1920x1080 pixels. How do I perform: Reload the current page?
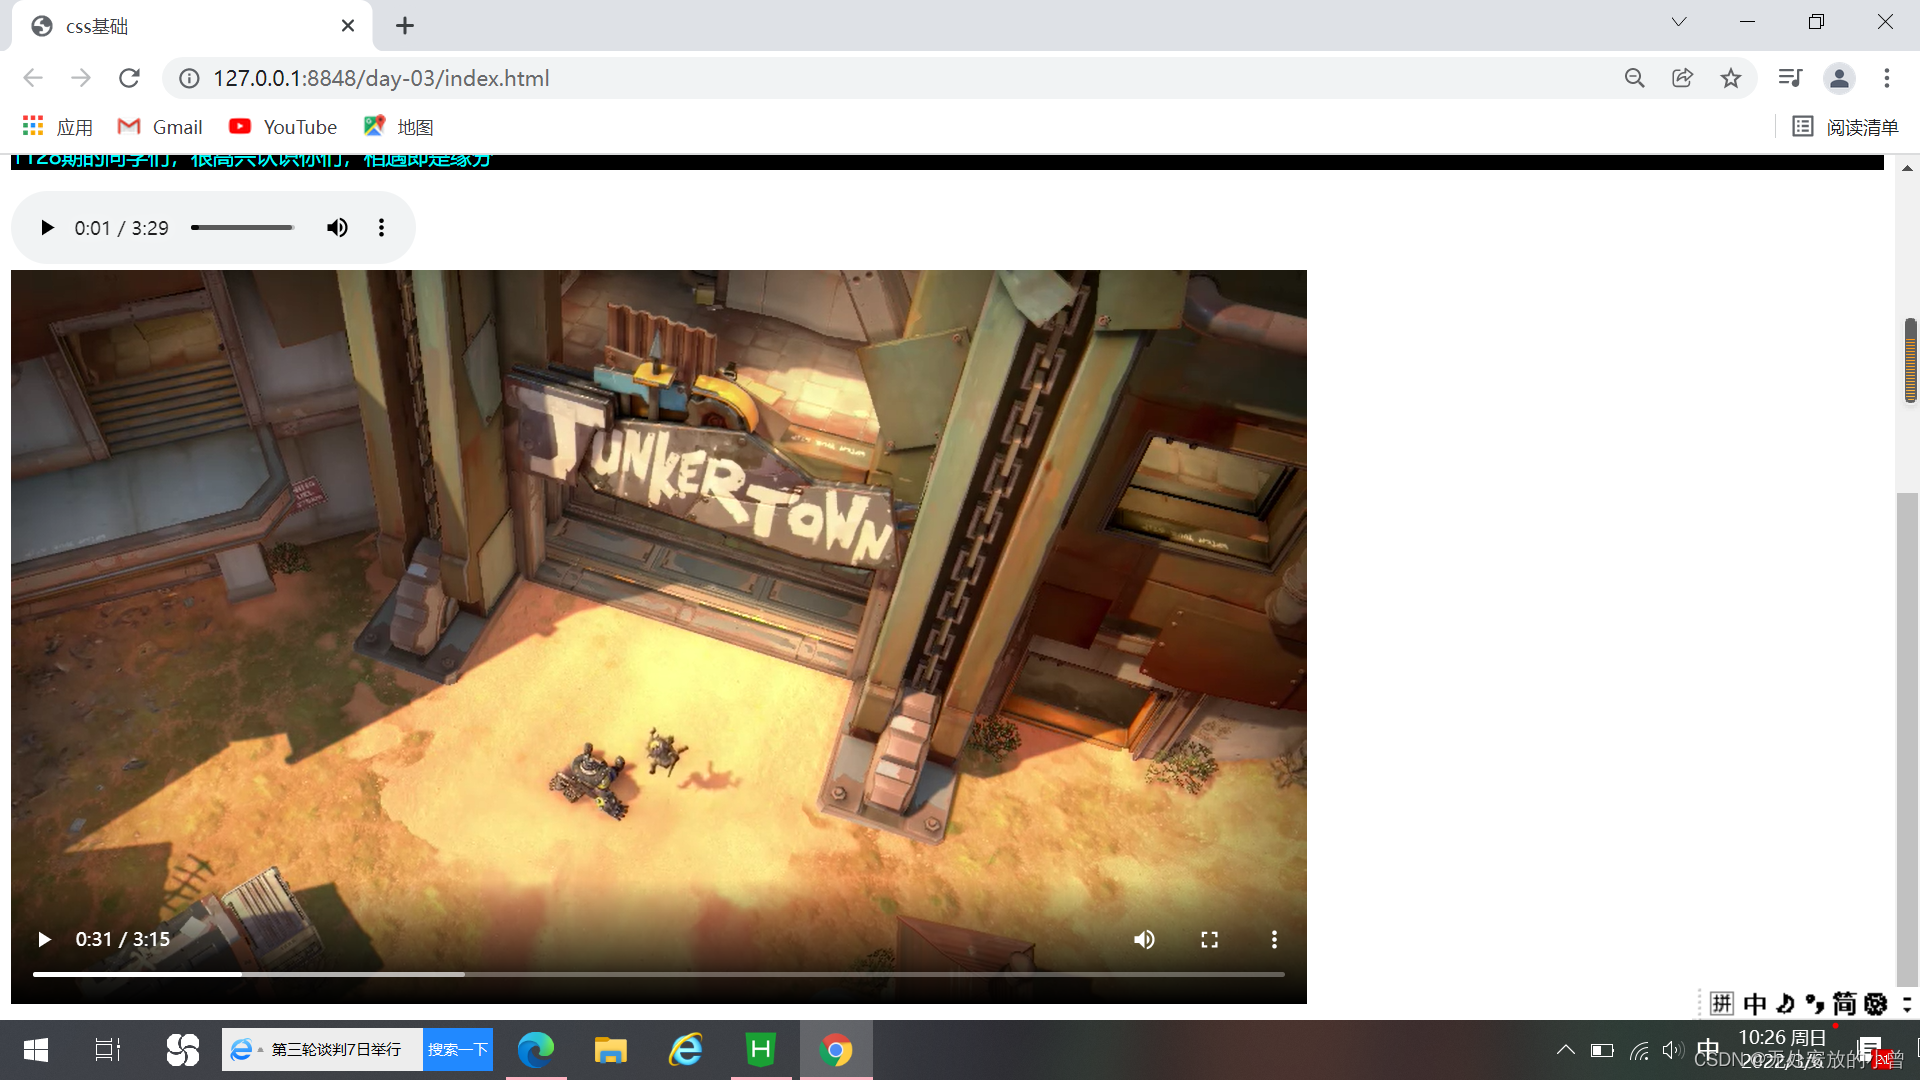[129, 78]
